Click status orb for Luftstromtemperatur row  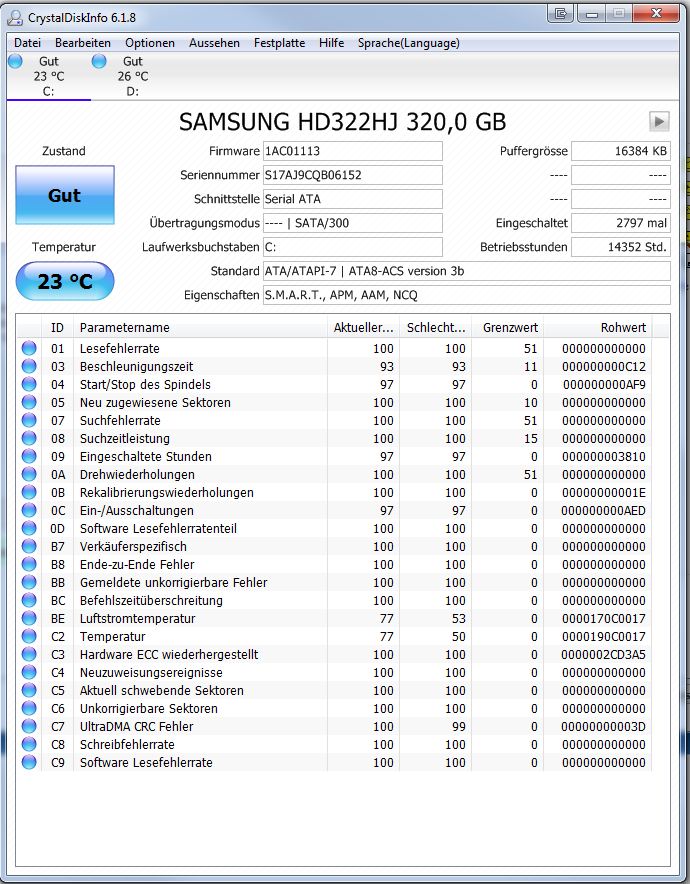(29, 618)
